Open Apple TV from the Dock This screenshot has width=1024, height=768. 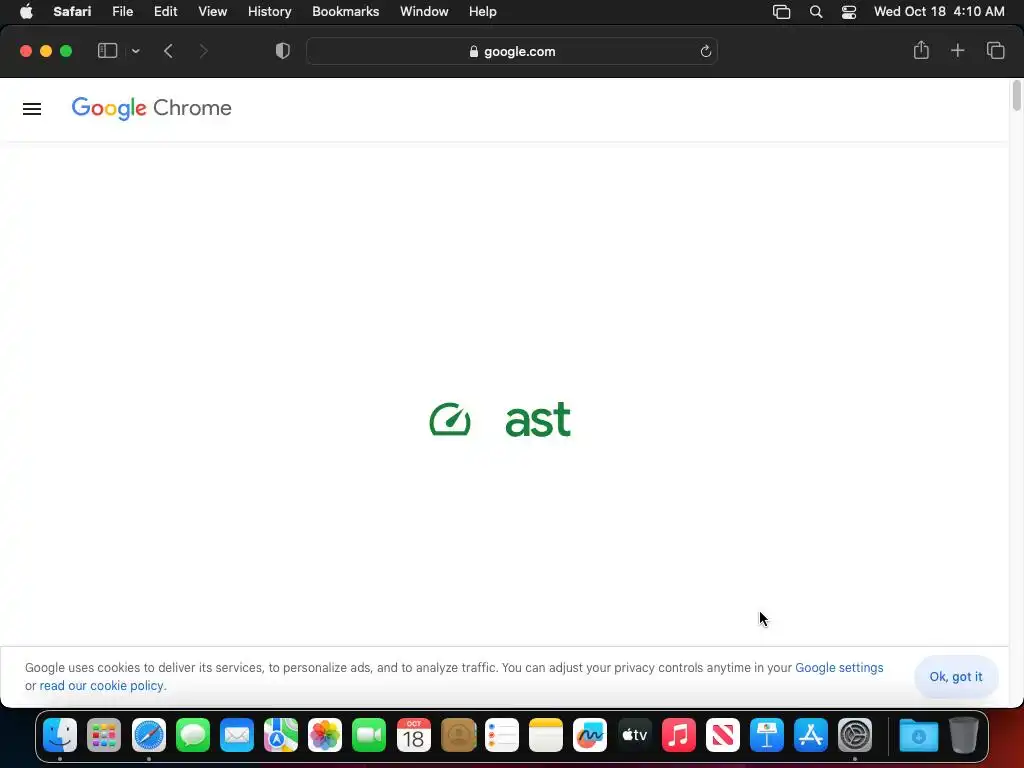(x=634, y=735)
